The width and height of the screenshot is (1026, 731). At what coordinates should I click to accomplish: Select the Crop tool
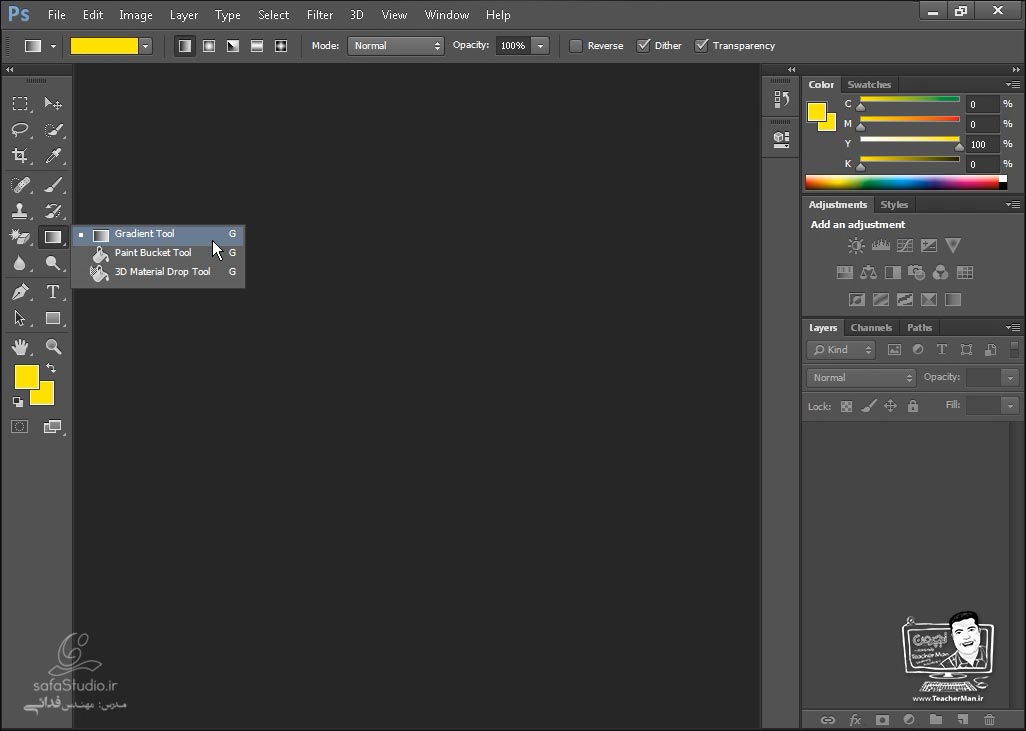(20, 156)
